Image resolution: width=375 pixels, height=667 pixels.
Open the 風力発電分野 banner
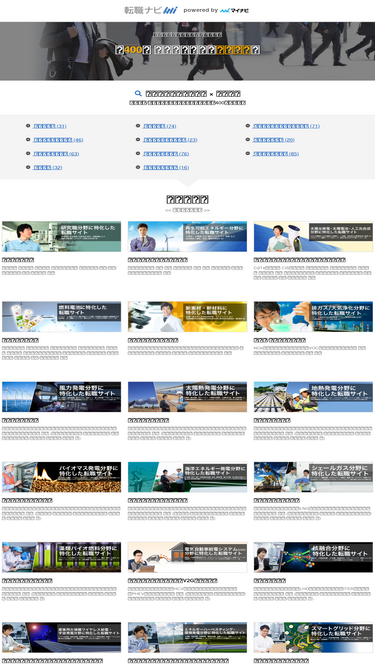tap(61, 397)
